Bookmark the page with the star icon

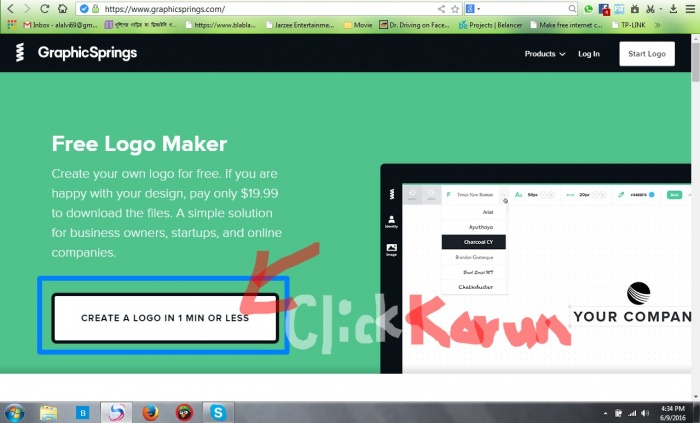click(454, 8)
